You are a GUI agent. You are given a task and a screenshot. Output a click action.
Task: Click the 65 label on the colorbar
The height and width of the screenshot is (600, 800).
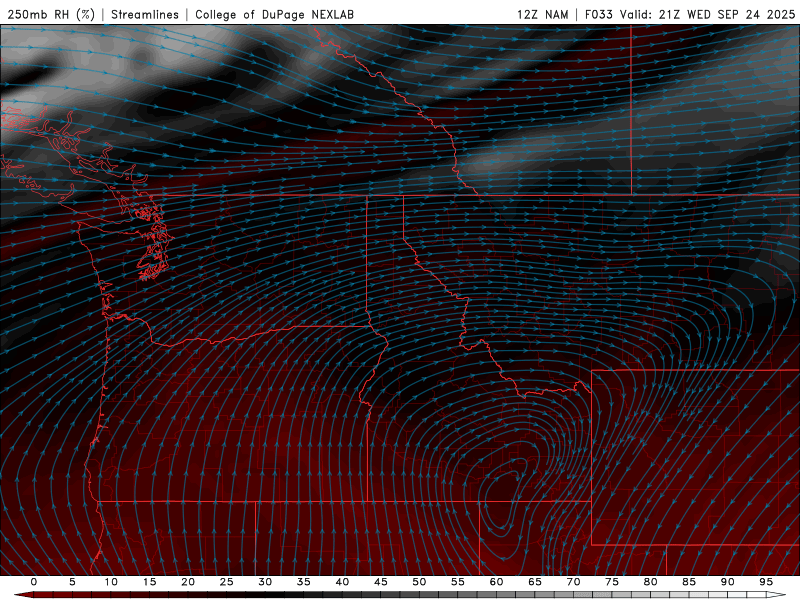click(x=535, y=582)
